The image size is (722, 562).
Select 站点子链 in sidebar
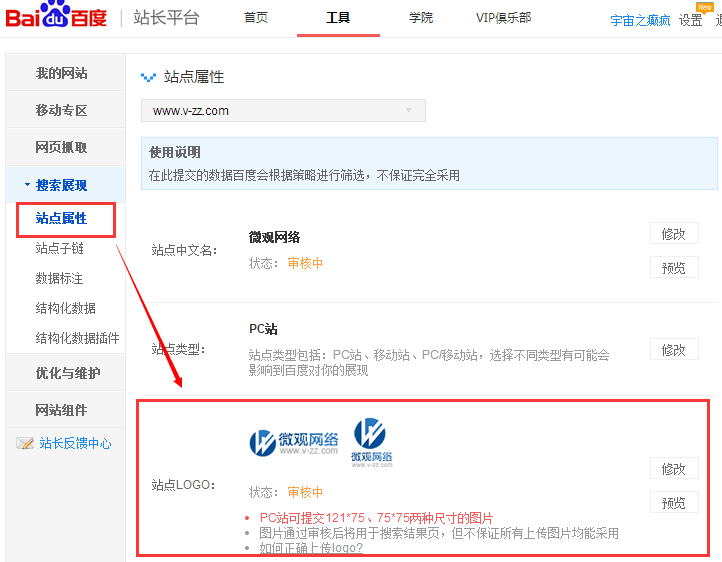tap(59, 249)
